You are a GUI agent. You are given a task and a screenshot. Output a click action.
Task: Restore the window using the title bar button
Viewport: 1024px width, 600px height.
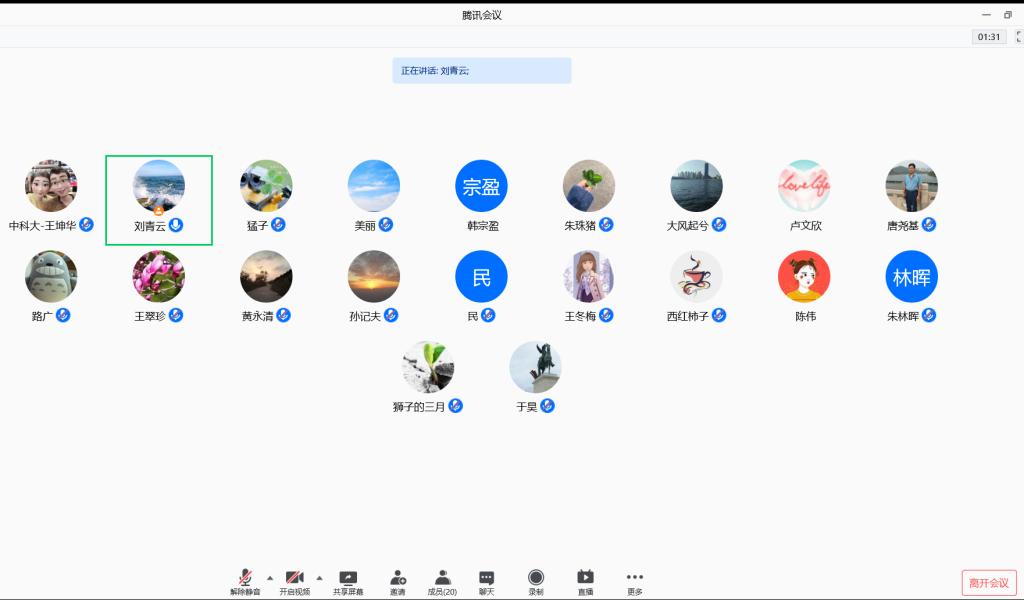pyautogui.click(x=1008, y=14)
